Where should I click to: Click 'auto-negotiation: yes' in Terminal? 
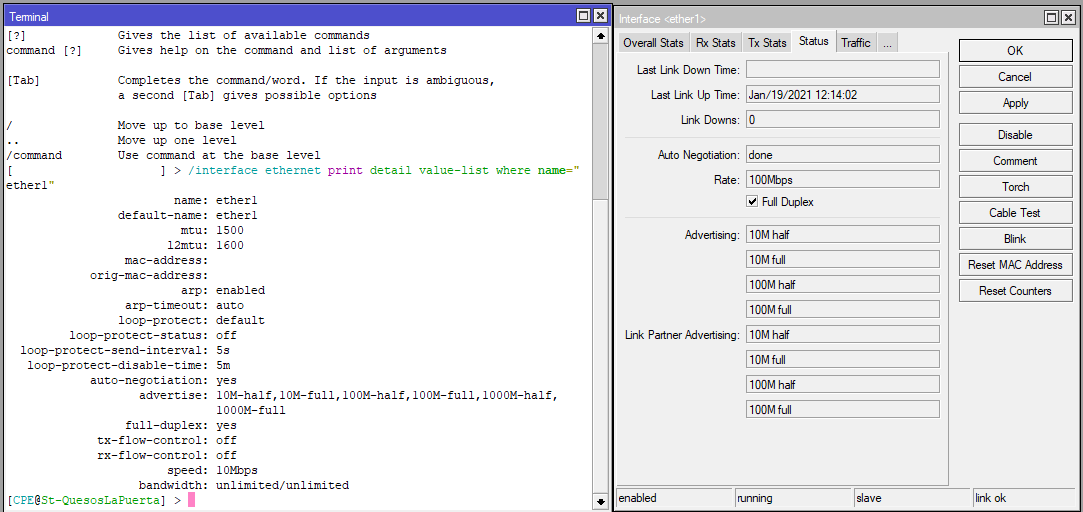pyautogui.click(x=164, y=380)
